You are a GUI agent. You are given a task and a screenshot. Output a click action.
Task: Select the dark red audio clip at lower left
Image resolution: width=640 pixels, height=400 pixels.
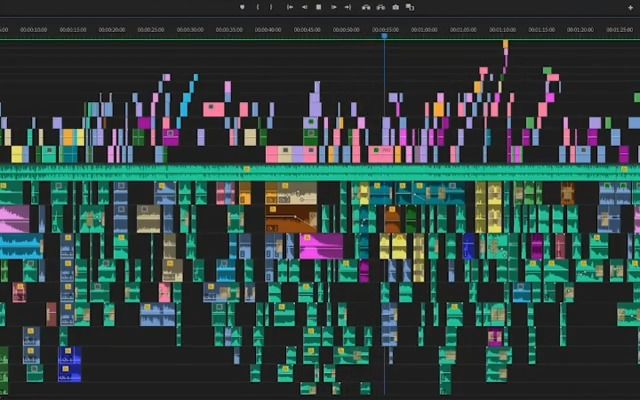[51, 314]
